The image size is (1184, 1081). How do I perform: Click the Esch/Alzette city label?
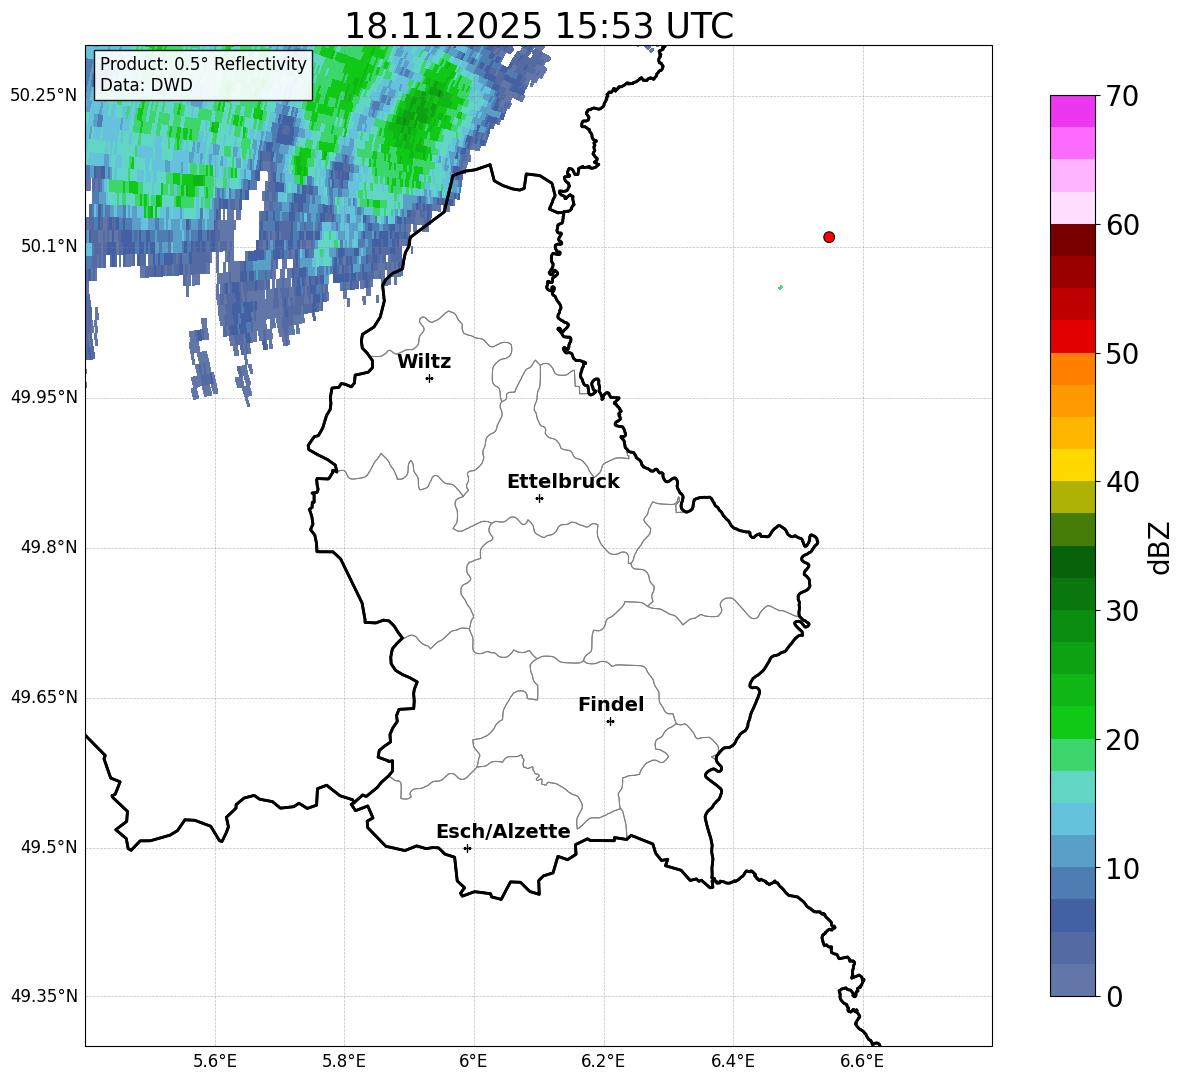[503, 831]
